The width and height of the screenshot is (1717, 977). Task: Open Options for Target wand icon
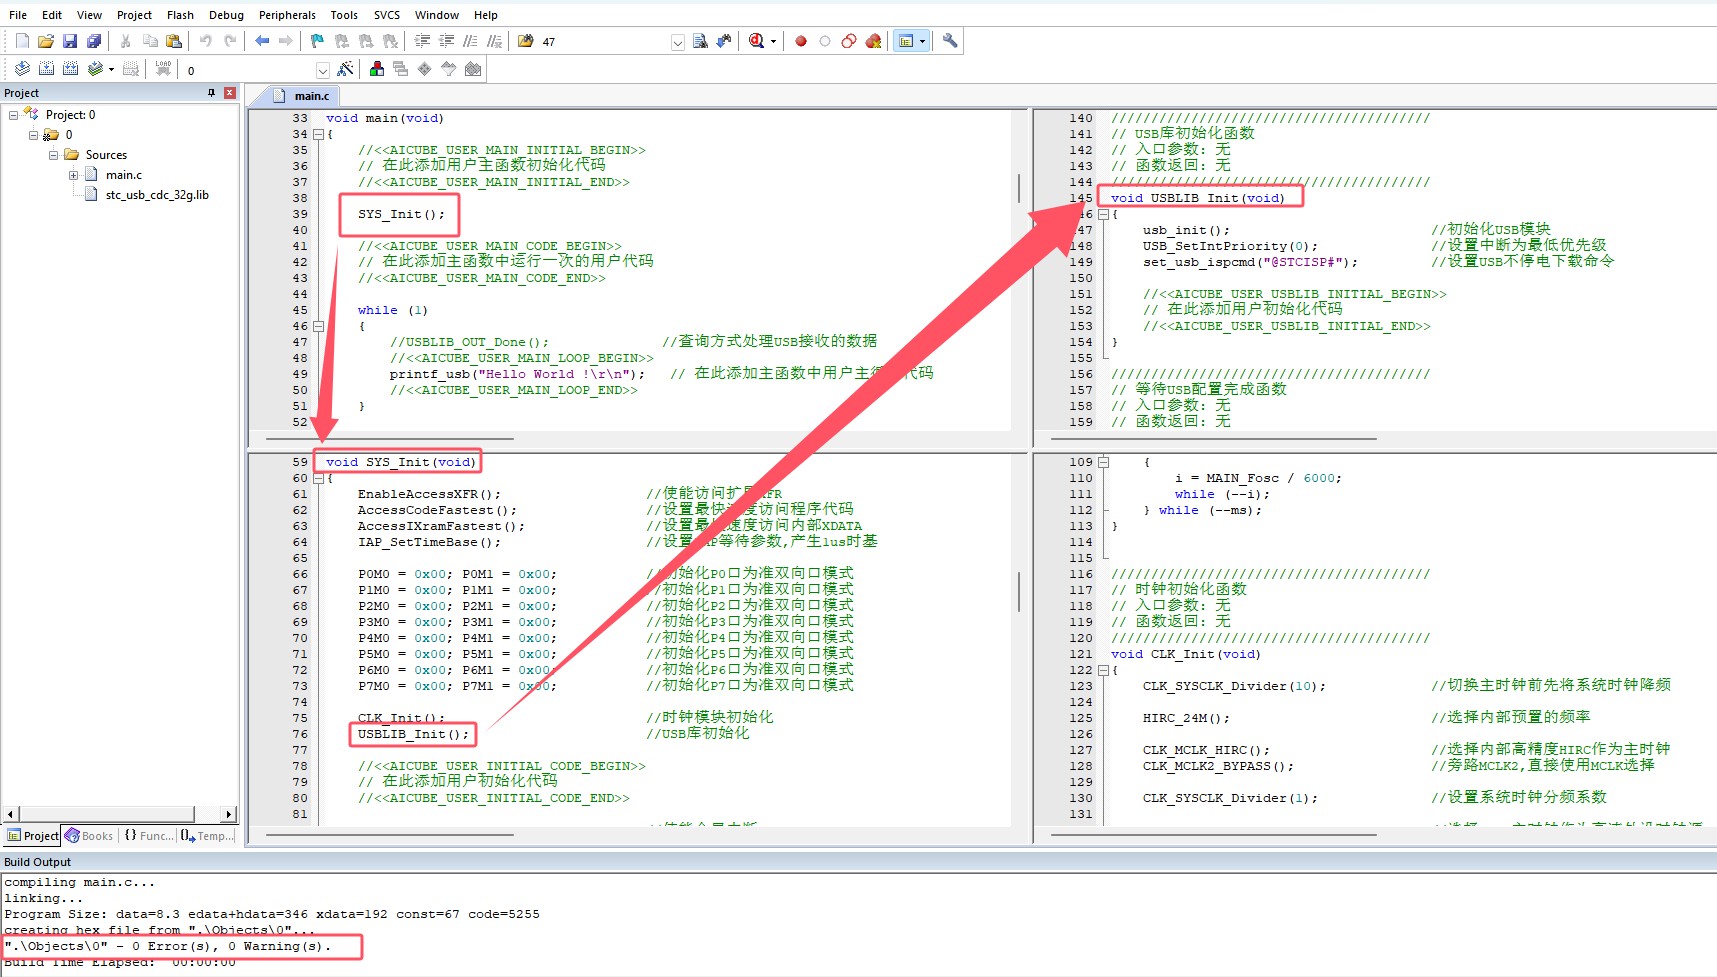pyautogui.click(x=345, y=69)
